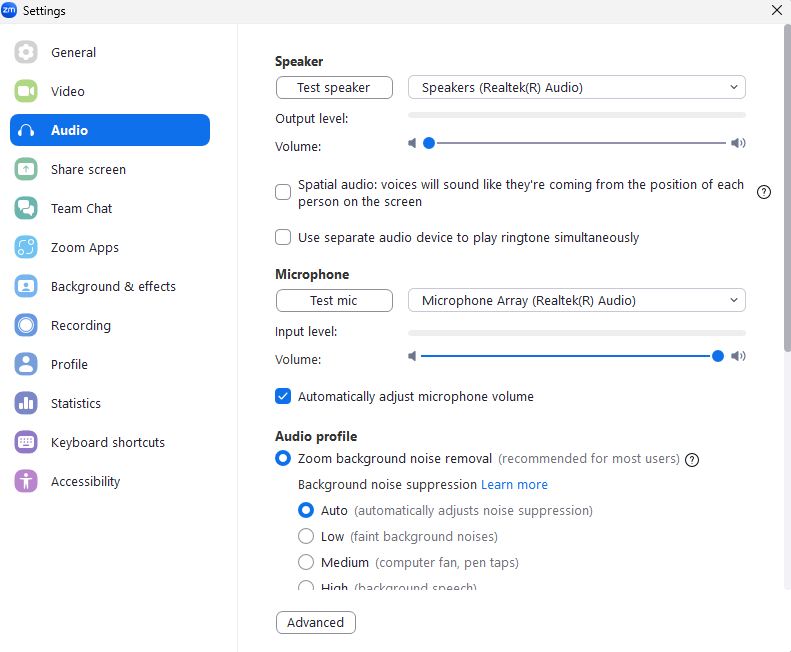Click the Statistics bar chart icon
791x652 pixels.
tap(26, 403)
